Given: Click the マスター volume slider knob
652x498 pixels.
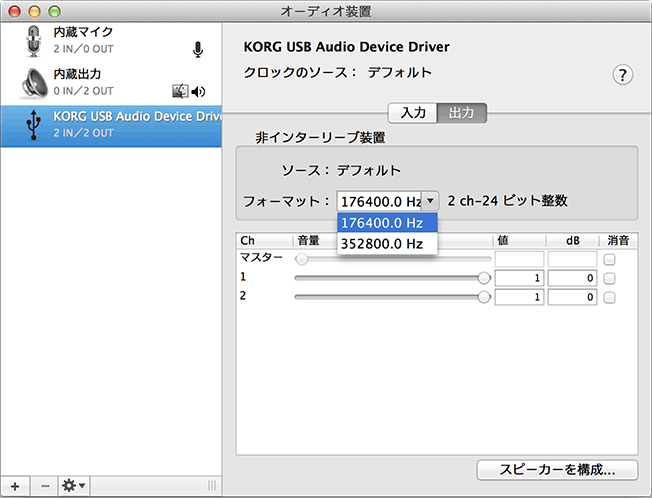Looking at the screenshot, I should tap(301, 259).
